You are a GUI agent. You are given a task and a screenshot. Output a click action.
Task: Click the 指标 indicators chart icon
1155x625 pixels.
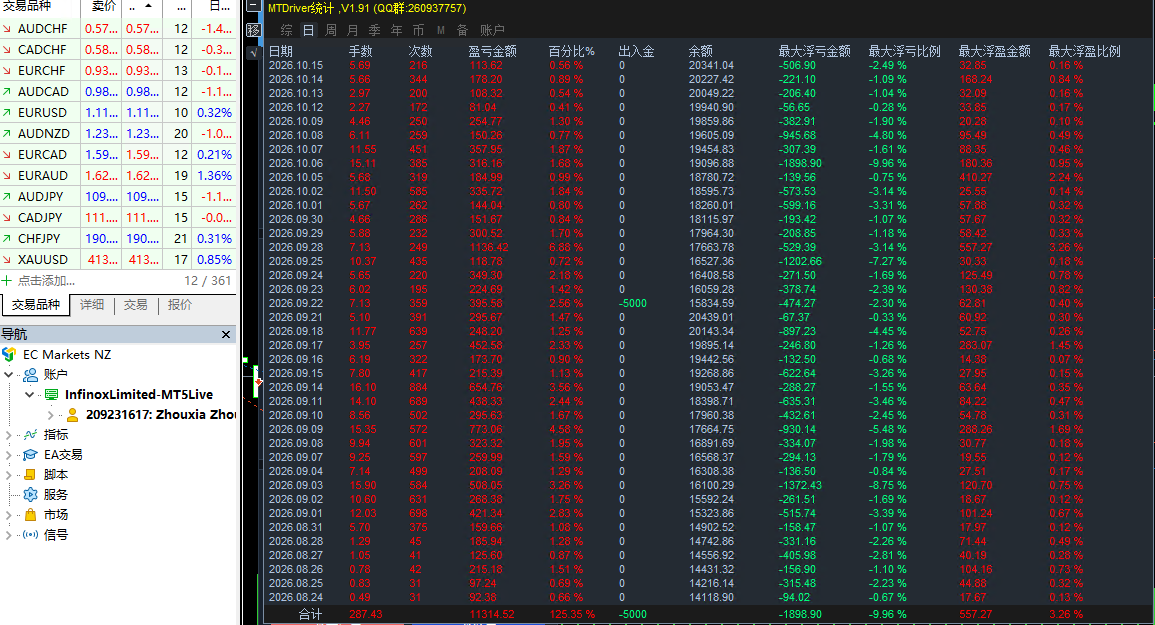click(30, 435)
